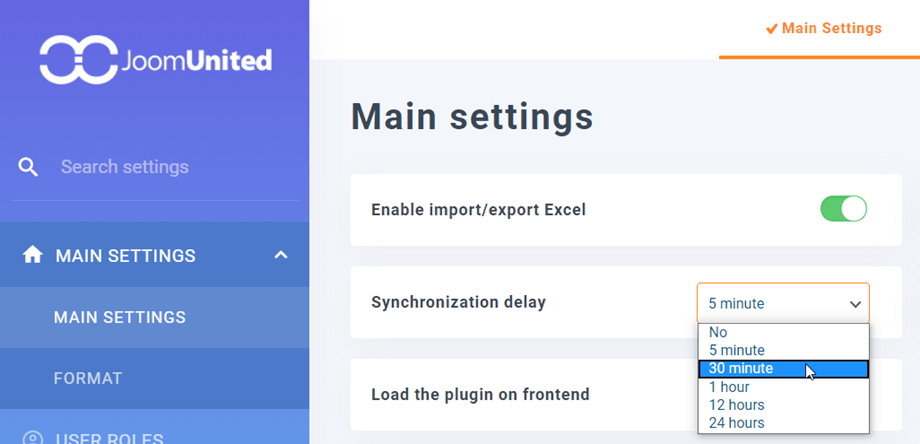Click the User Roles person icon

[33, 438]
